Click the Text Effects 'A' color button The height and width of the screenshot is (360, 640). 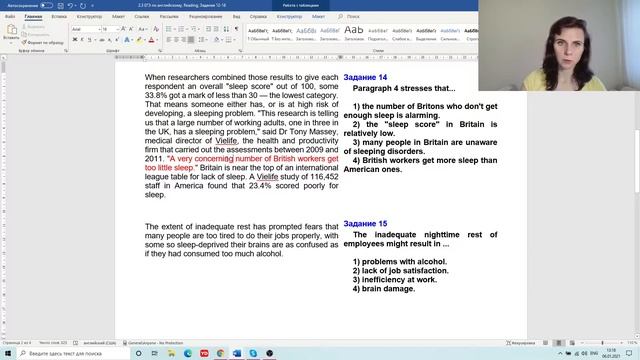coord(127,40)
